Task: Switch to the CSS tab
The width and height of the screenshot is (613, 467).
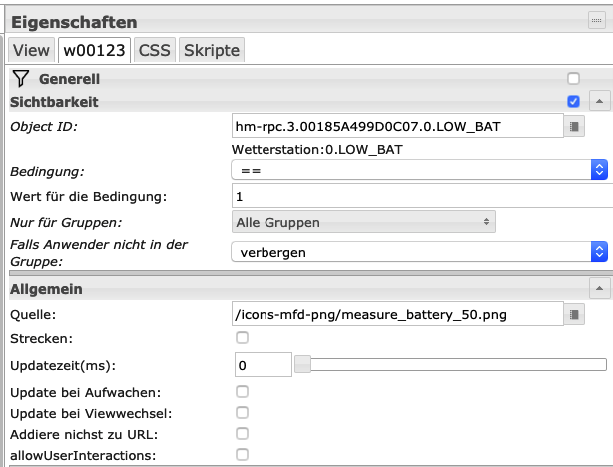Action: point(155,50)
